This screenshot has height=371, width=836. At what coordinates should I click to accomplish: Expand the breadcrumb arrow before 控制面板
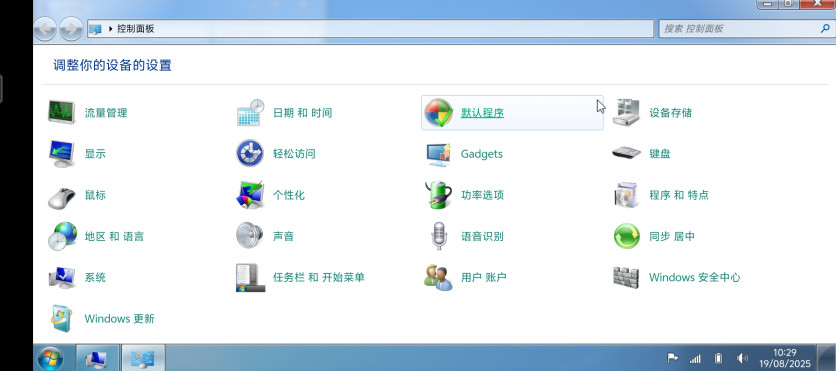click(x=110, y=29)
